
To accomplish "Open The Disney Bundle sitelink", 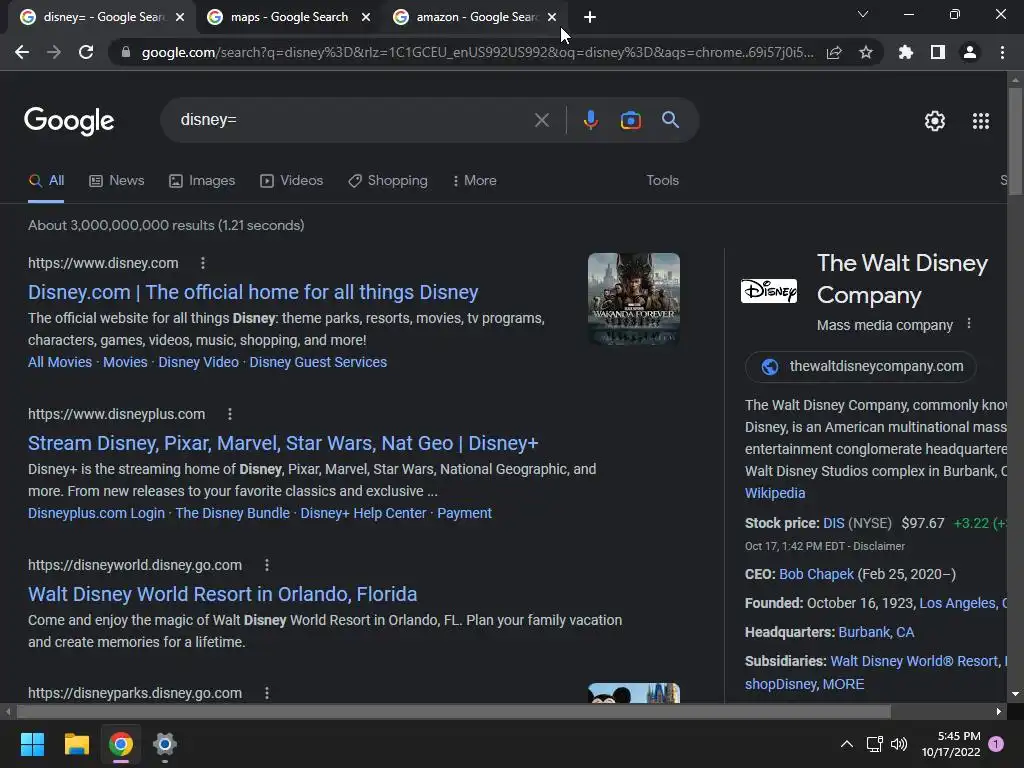I will pos(232,513).
